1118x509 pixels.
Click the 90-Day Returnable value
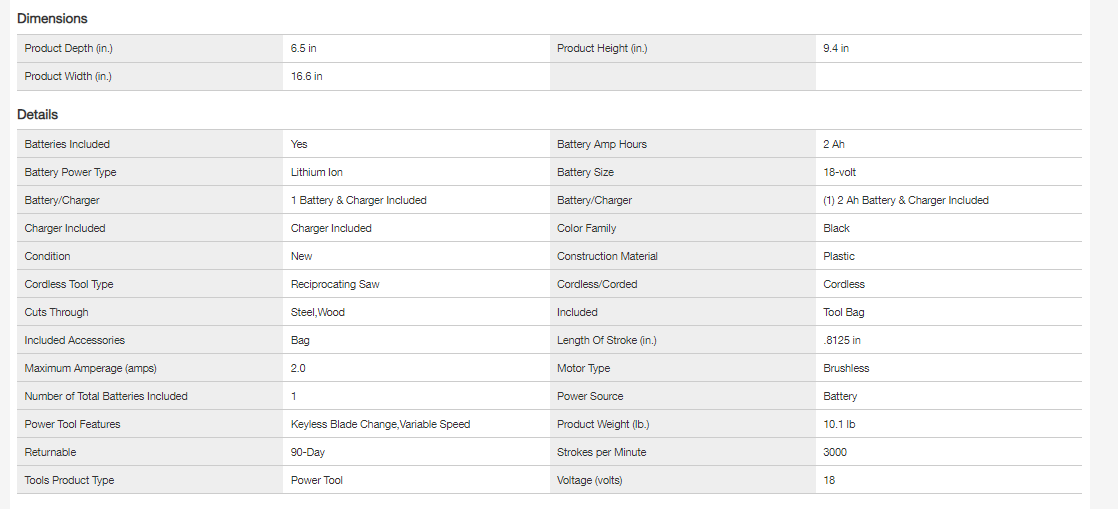307,452
